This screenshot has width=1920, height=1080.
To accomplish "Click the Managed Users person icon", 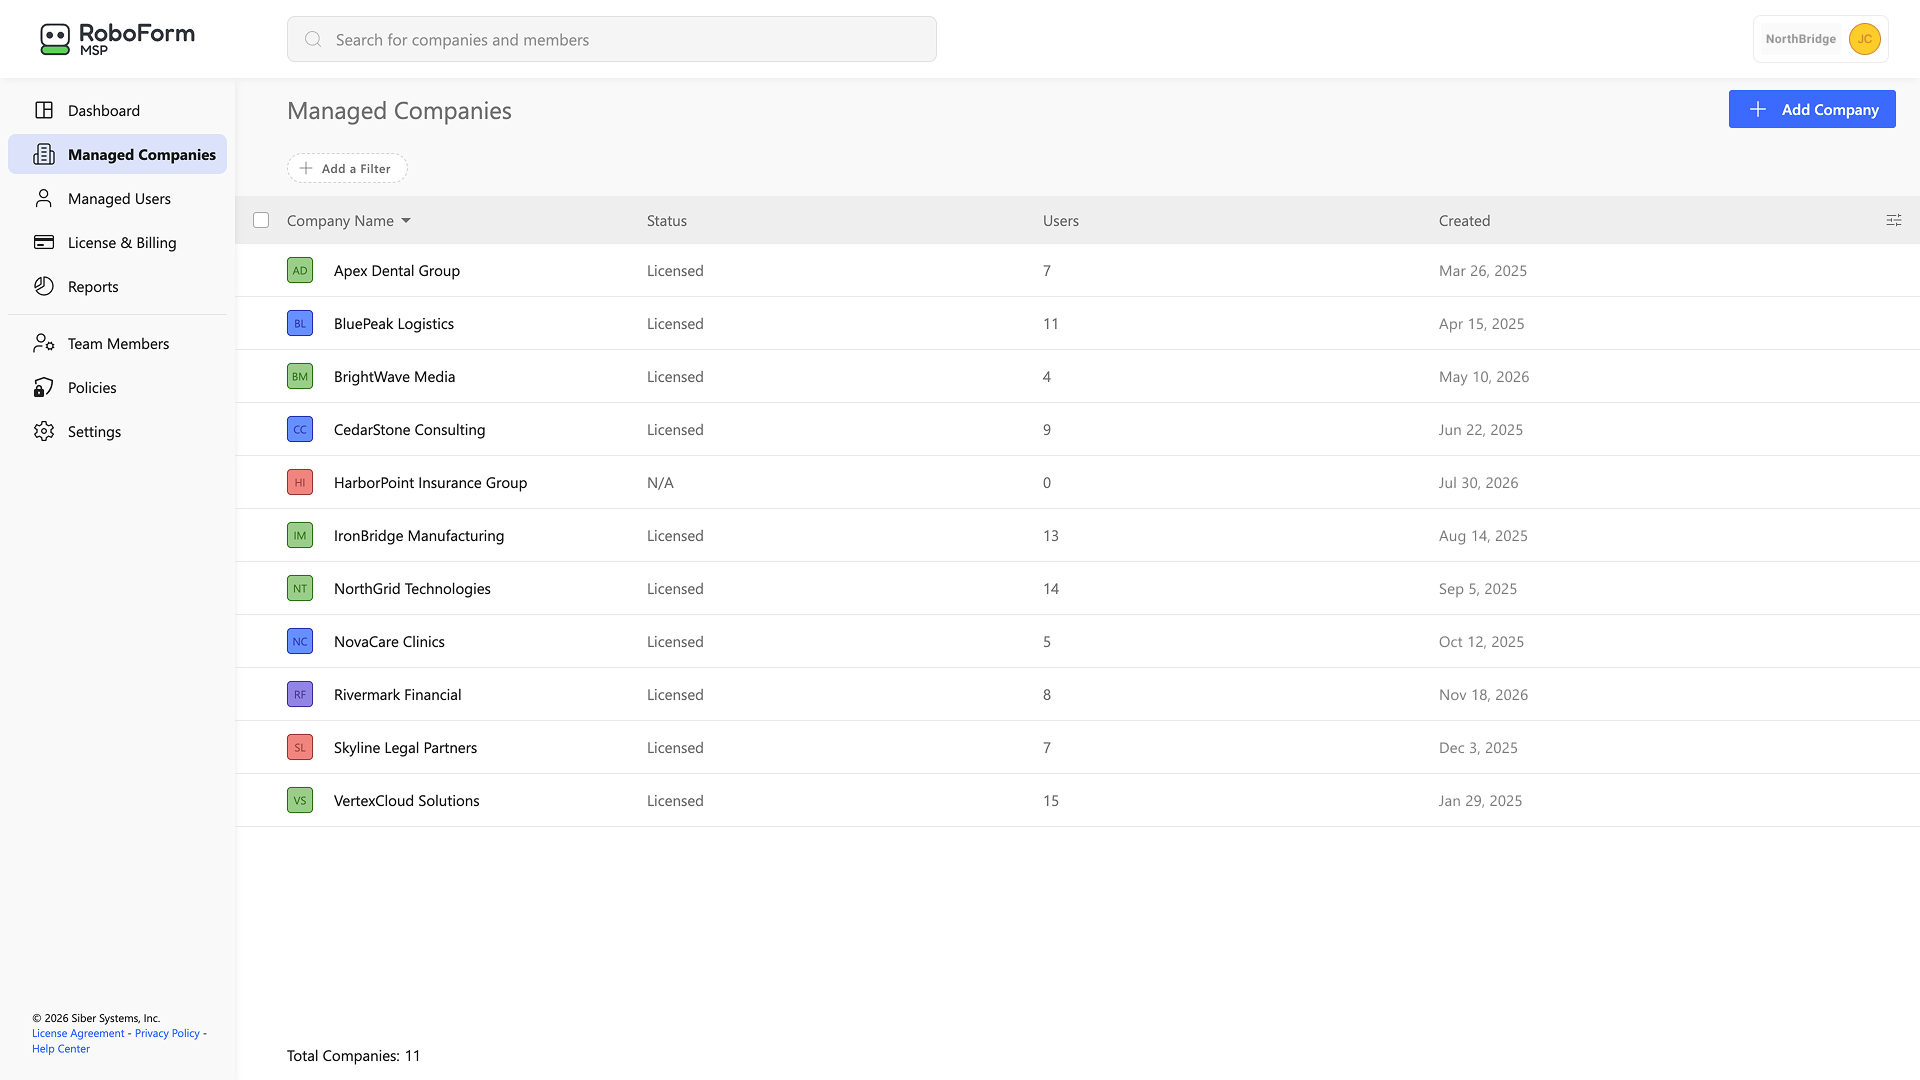I will [44, 198].
